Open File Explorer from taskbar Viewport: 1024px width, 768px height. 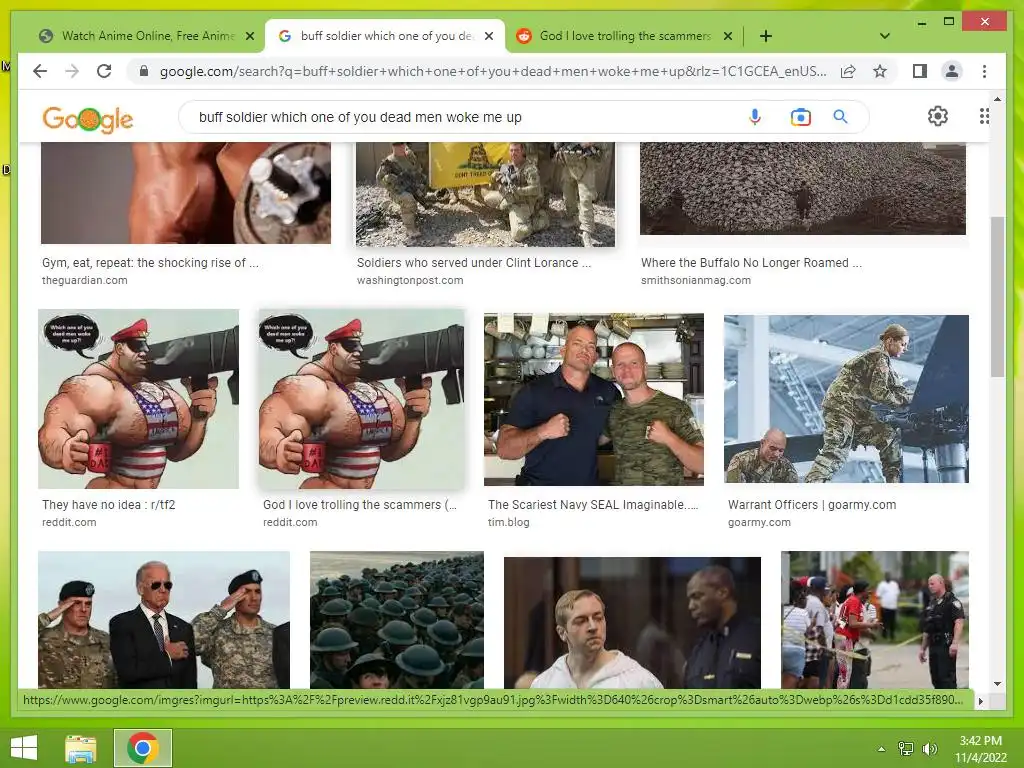[x=81, y=748]
